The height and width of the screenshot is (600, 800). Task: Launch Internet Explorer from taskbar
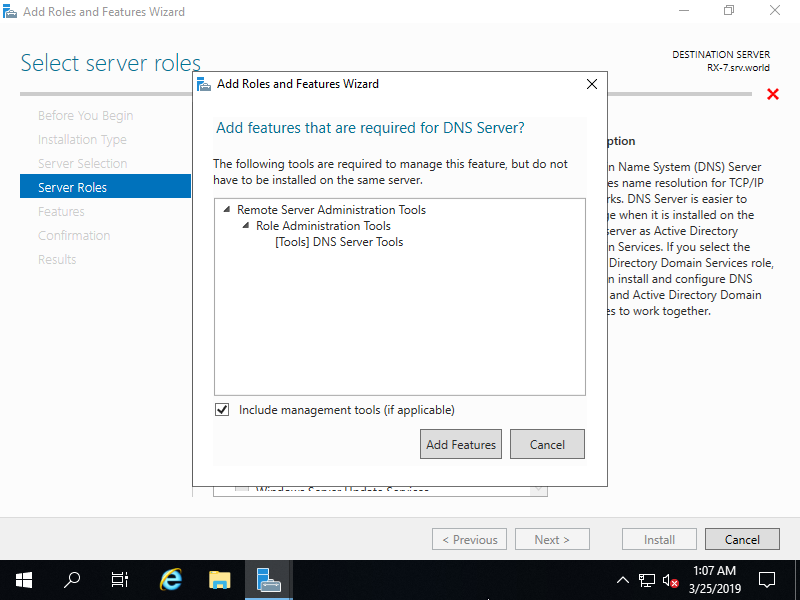(170, 580)
